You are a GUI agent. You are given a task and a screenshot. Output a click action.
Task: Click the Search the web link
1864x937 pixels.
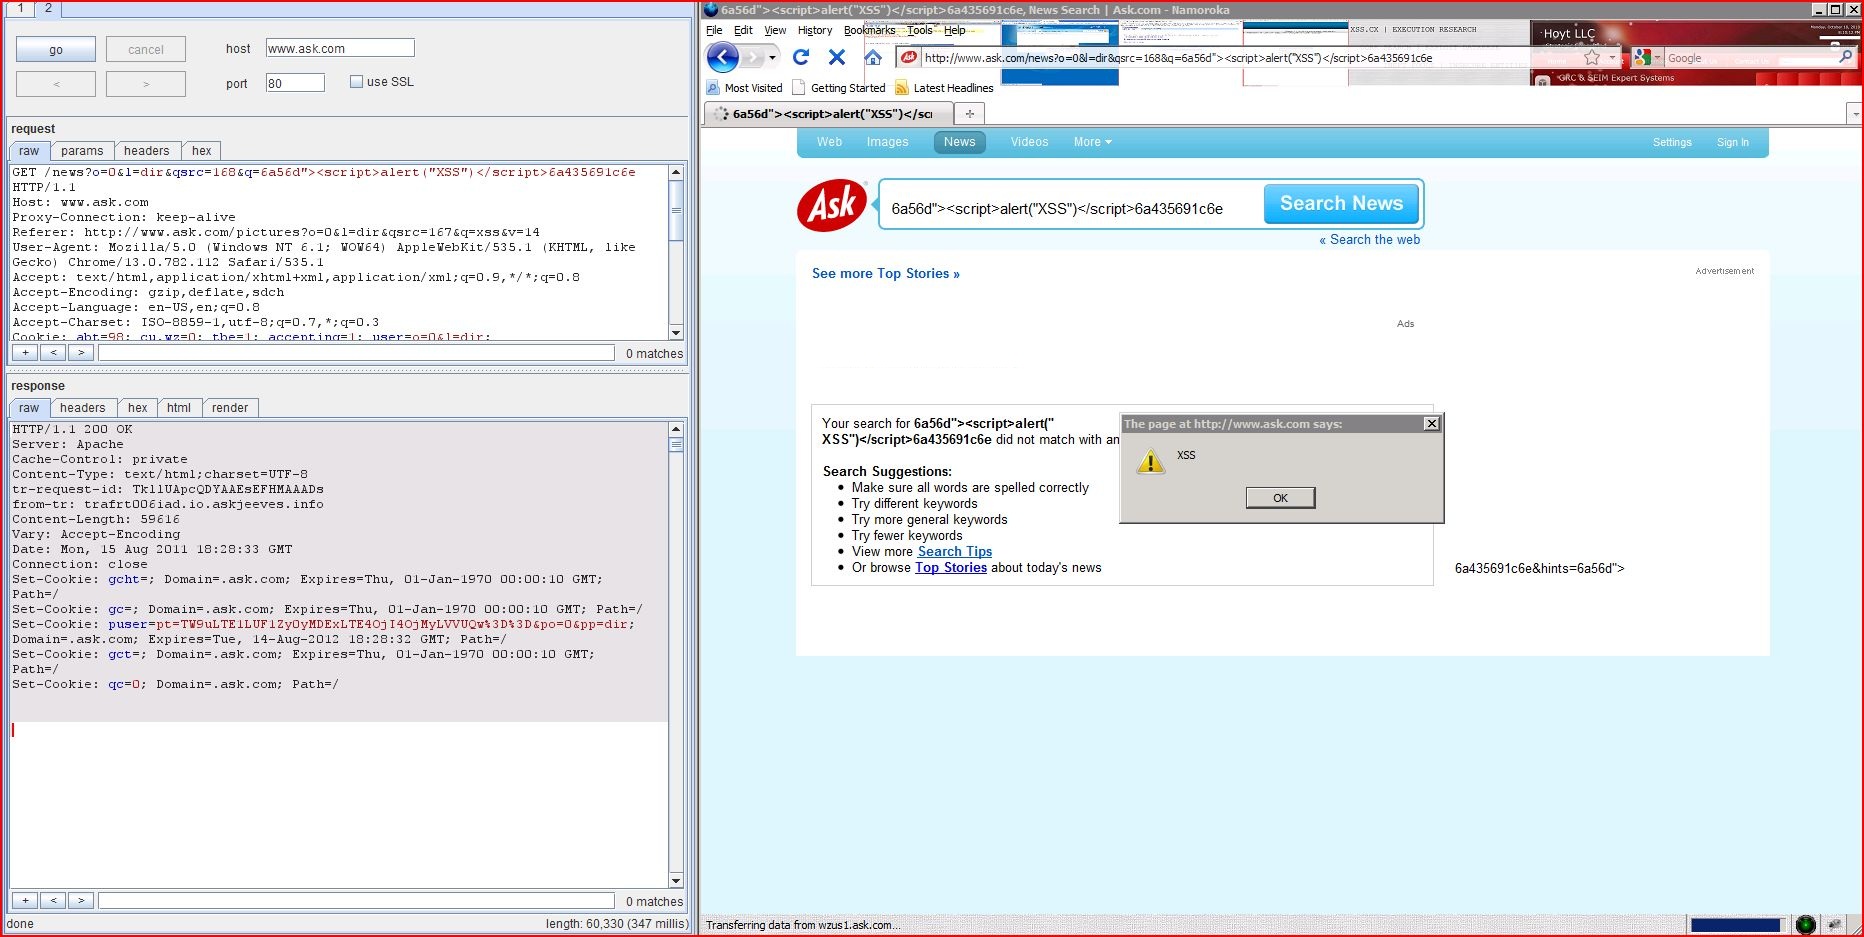click(x=1369, y=240)
